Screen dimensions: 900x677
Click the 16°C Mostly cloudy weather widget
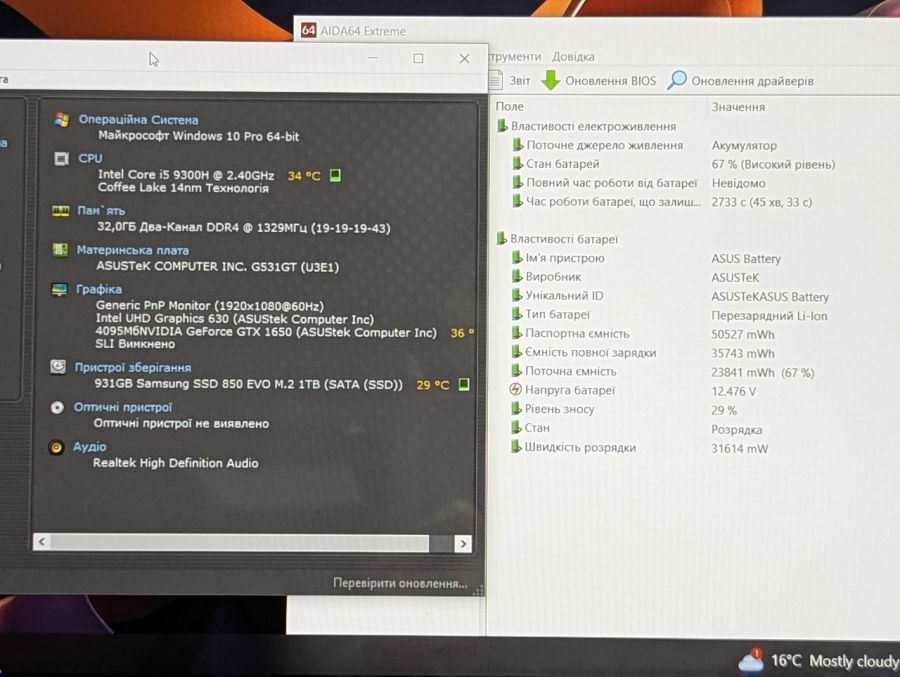pyautogui.click(x=819, y=661)
